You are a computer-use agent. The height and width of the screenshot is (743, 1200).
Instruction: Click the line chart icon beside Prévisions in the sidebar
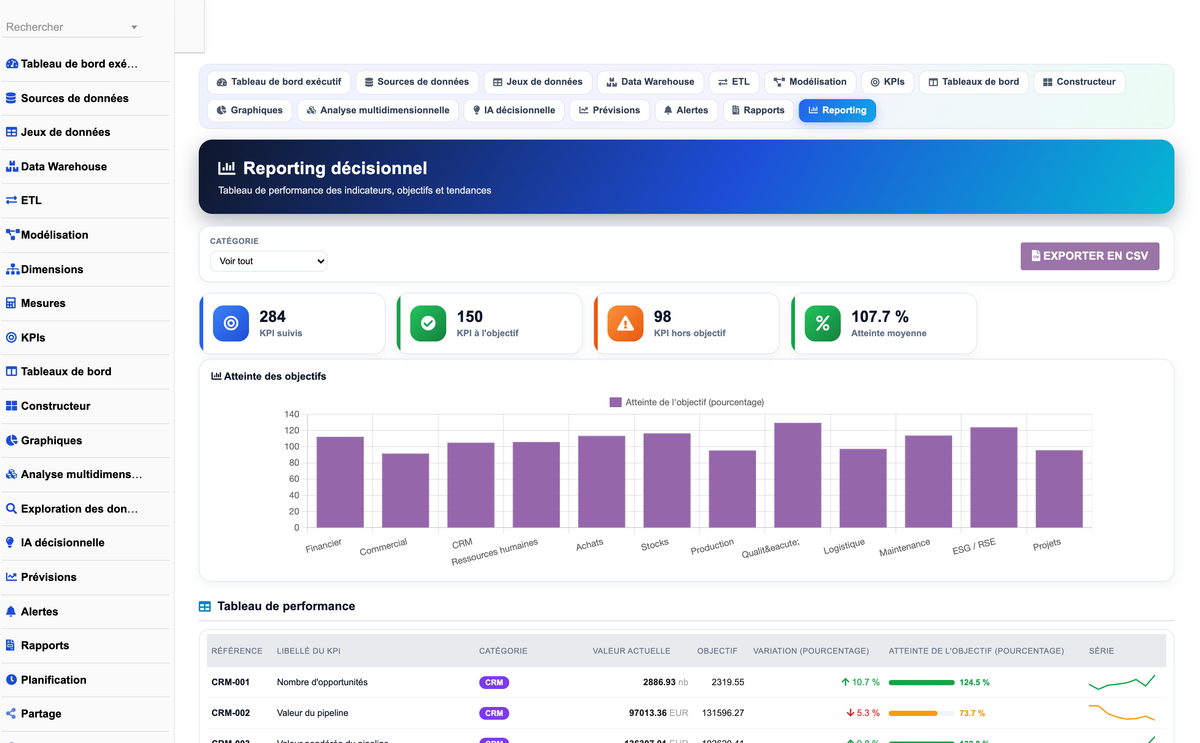pos(12,577)
